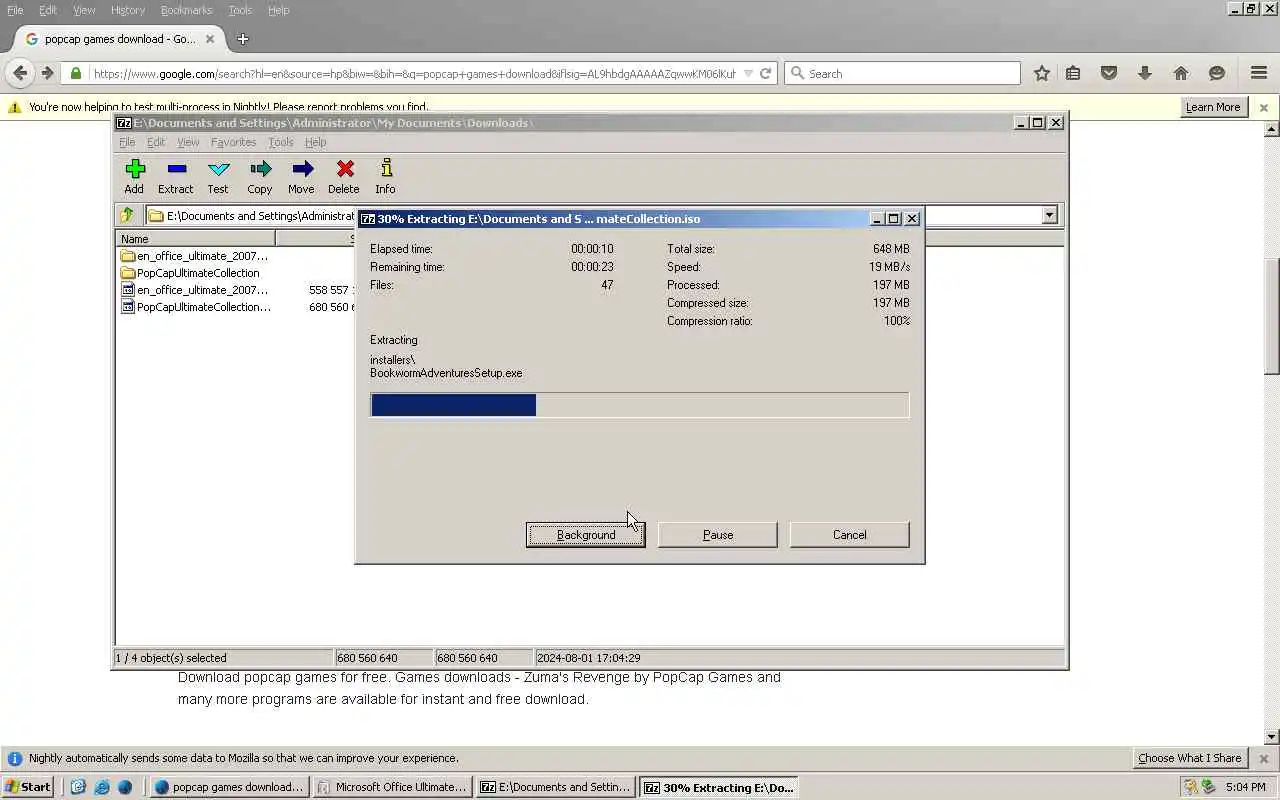Click Internet Explorer quick launch icon
The height and width of the screenshot is (800, 1280).
click(x=101, y=787)
